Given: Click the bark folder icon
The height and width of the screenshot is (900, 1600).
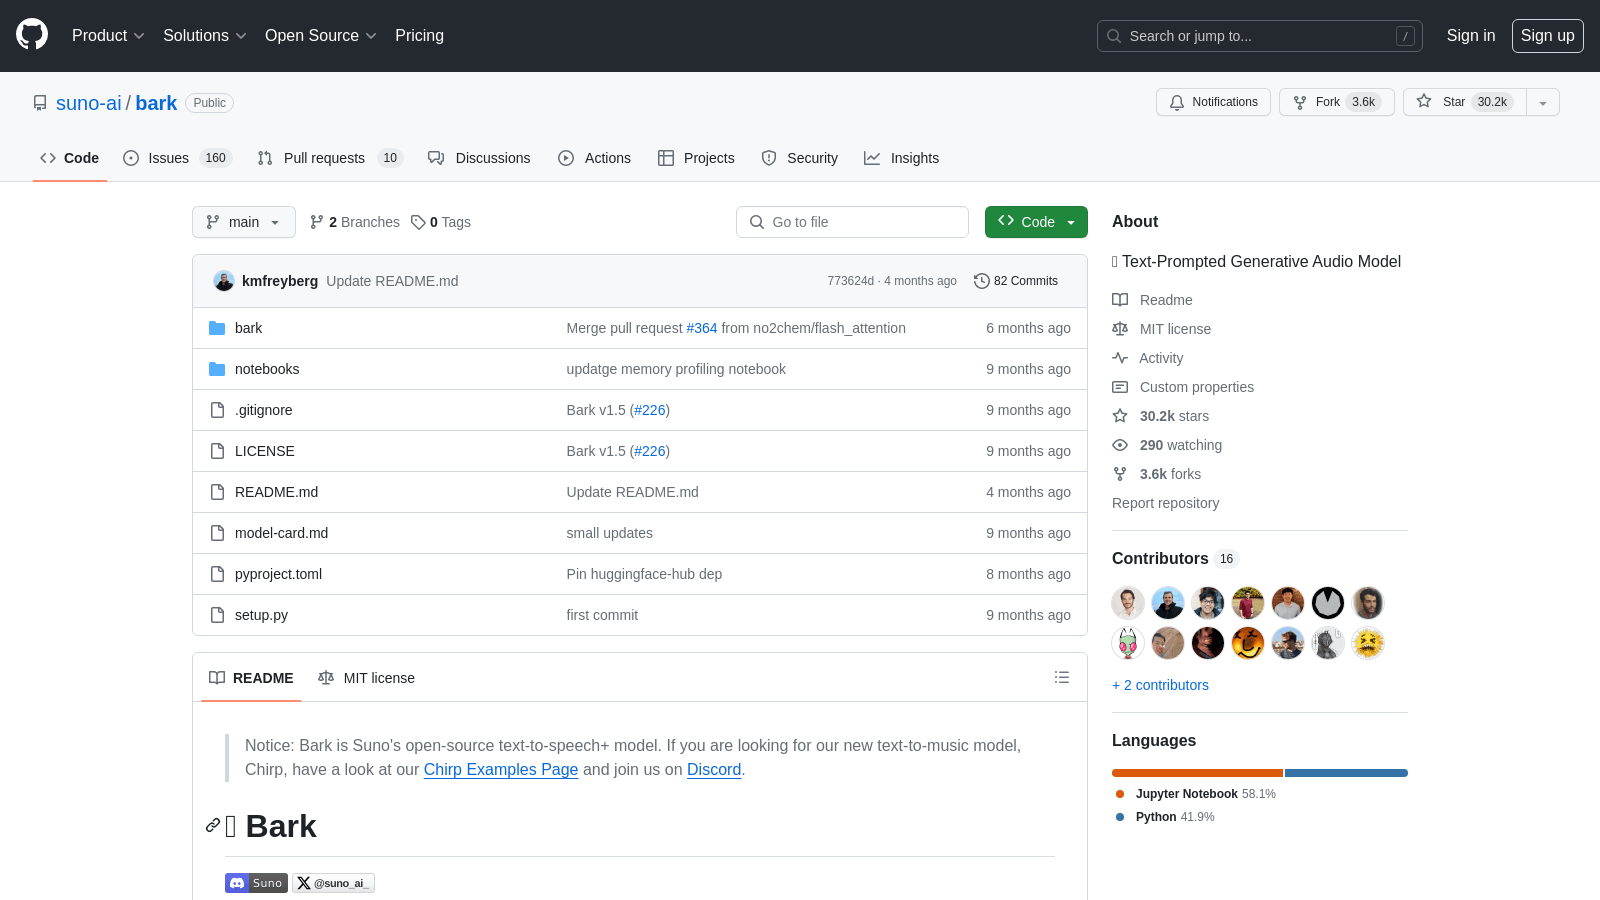Looking at the screenshot, I should click(217, 328).
